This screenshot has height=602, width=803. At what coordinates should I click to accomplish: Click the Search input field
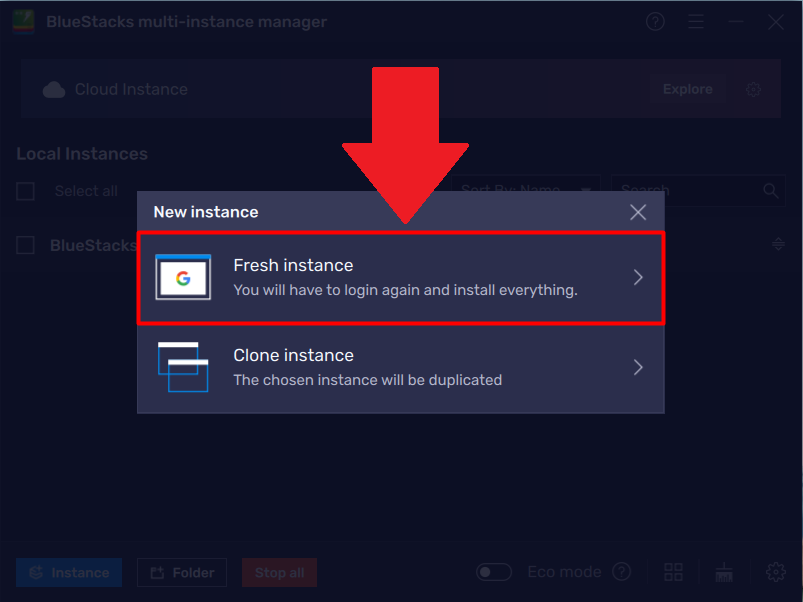click(x=698, y=190)
